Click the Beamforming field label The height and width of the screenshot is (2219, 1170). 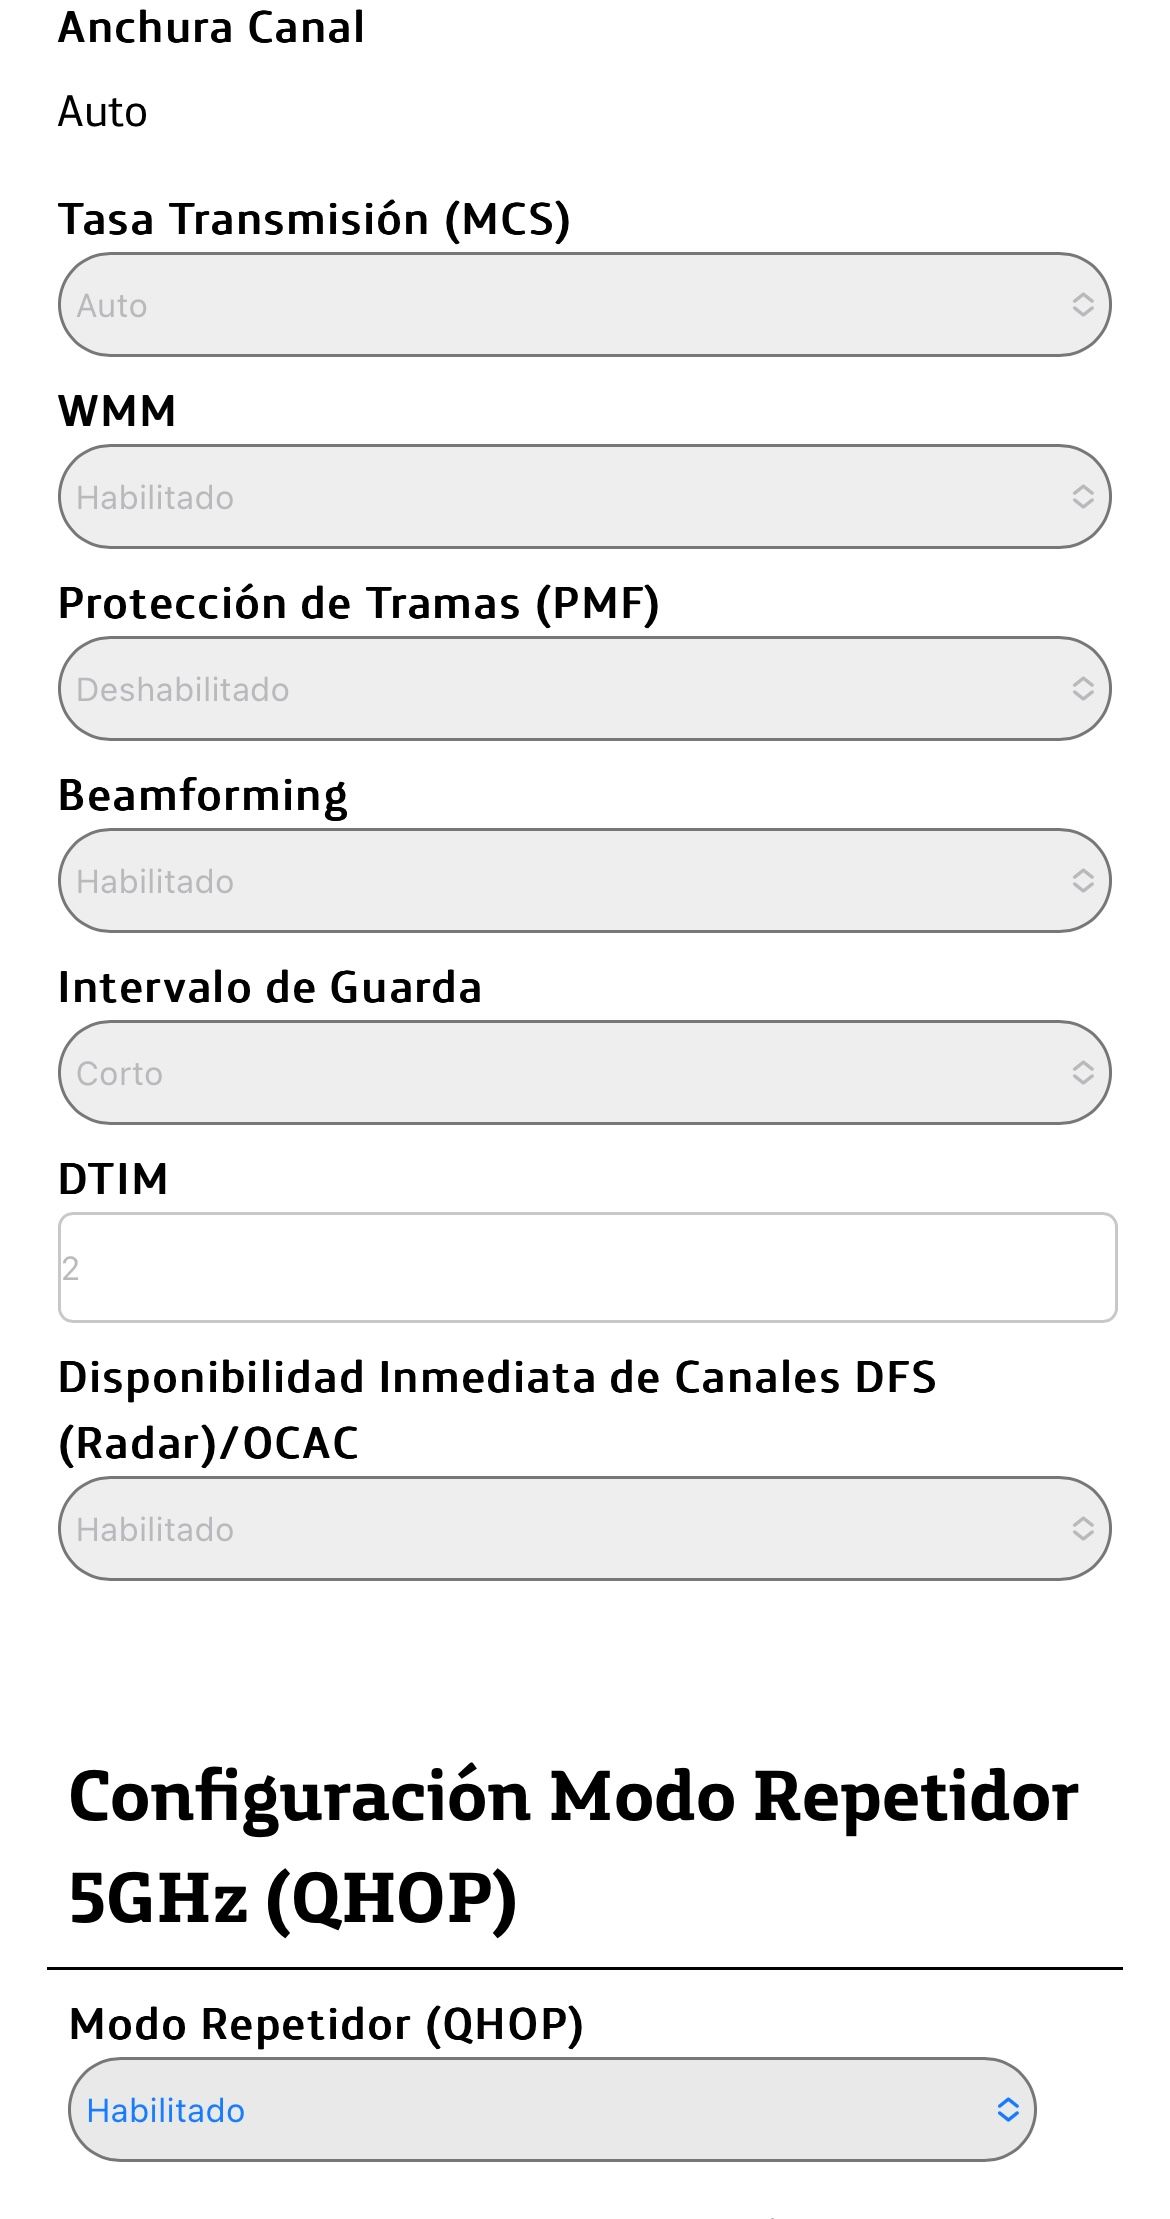[203, 796]
